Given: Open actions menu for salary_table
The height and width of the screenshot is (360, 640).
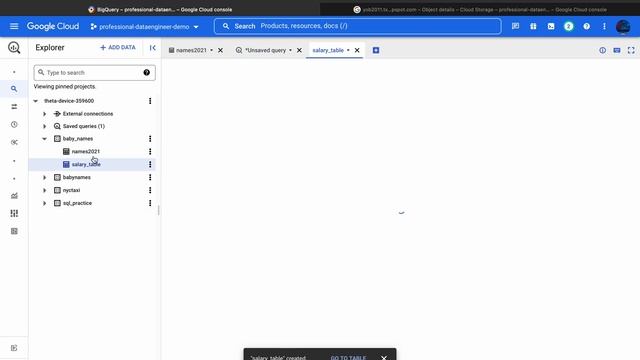Looking at the screenshot, I should 150,164.
